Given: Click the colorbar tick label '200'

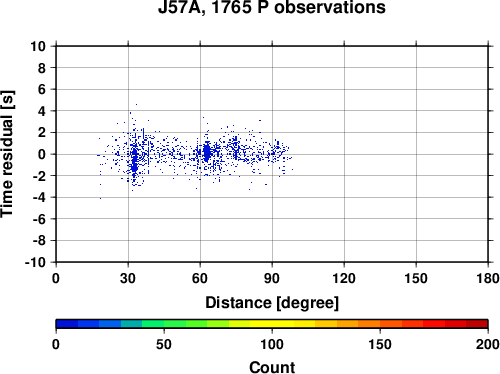Looking at the screenshot, I should pos(488,344).
